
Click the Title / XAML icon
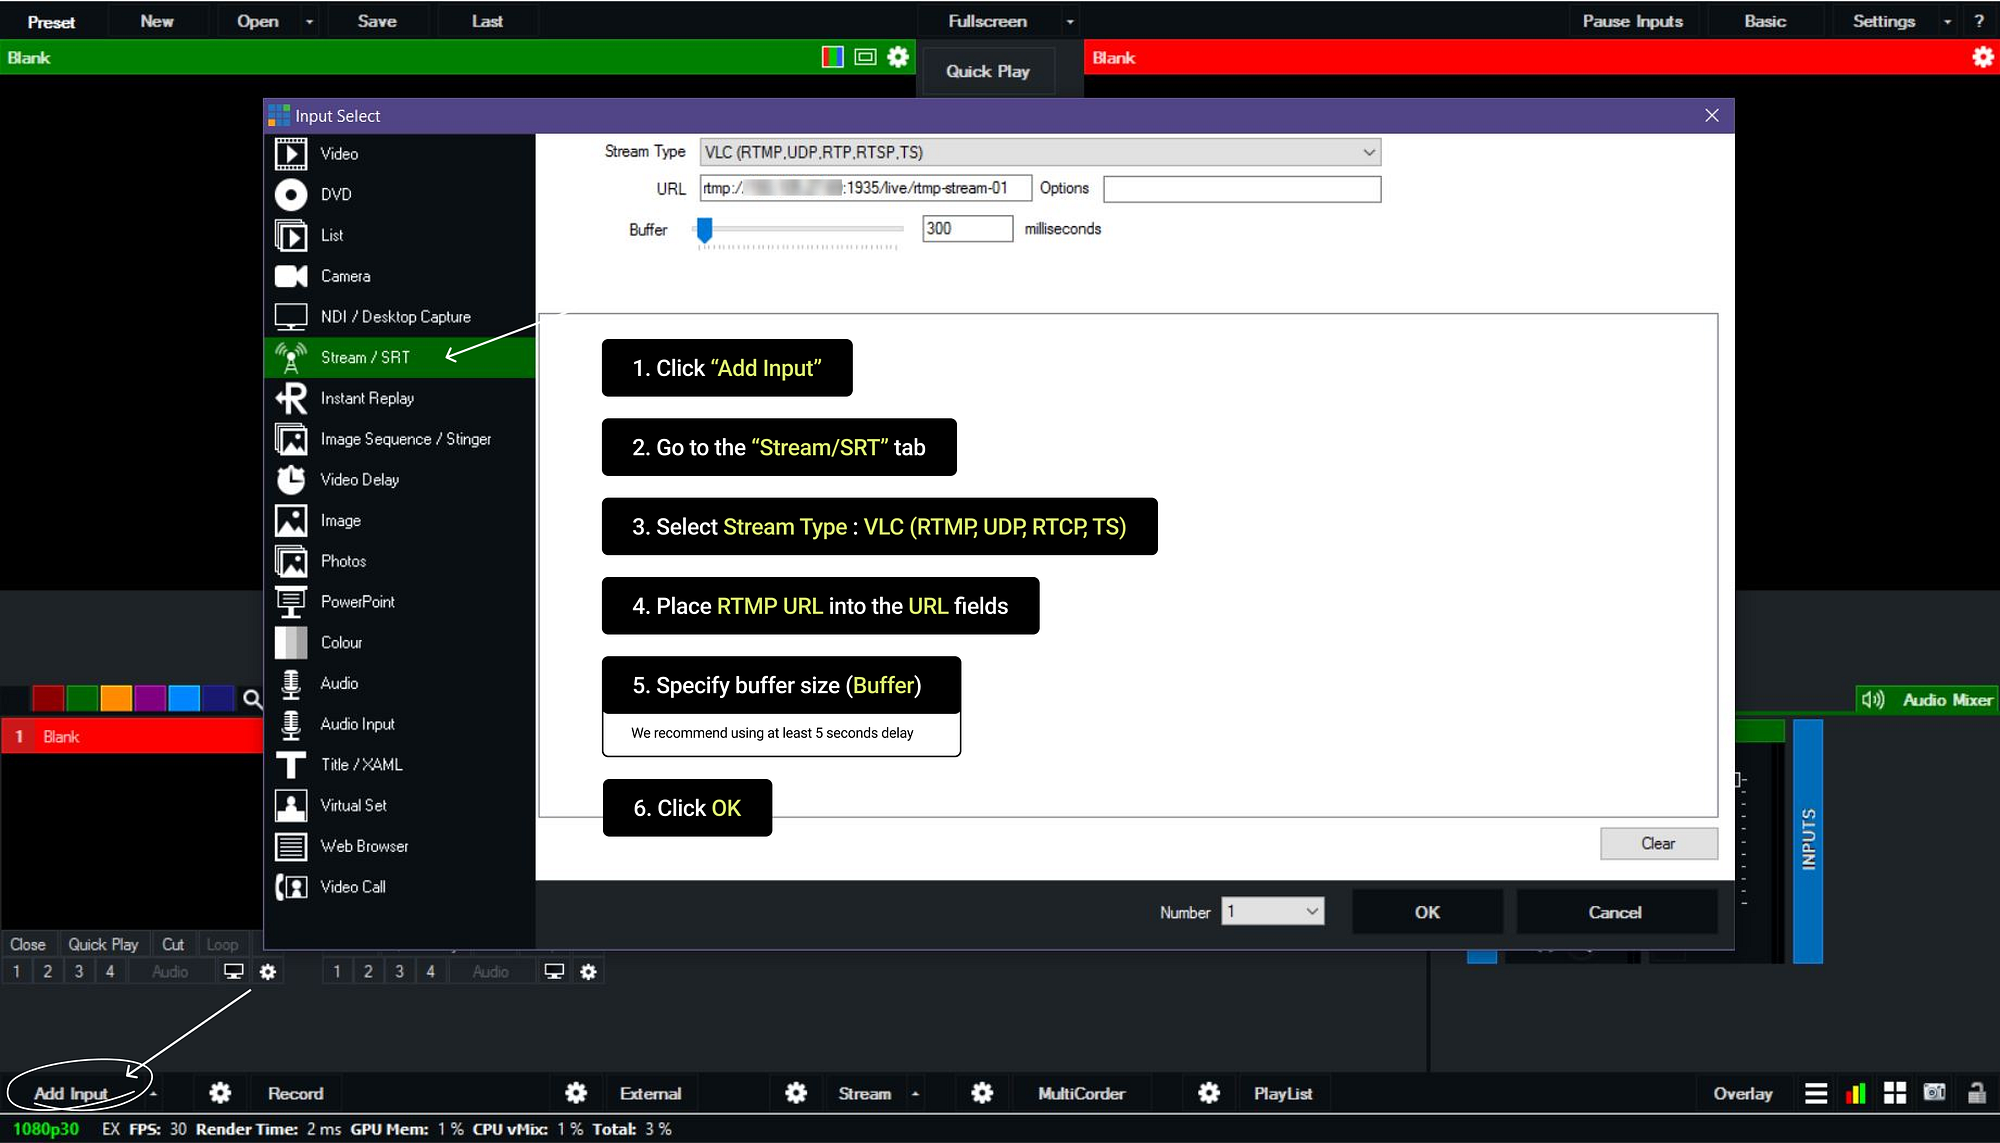(x=291, y=765)
